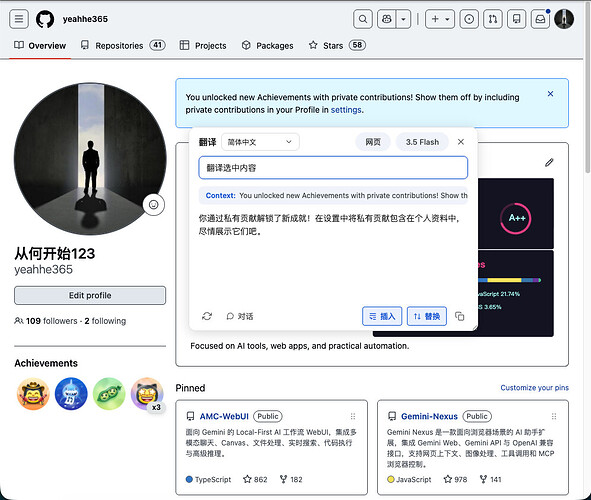Open Customize your pins link

pos(534,388)
